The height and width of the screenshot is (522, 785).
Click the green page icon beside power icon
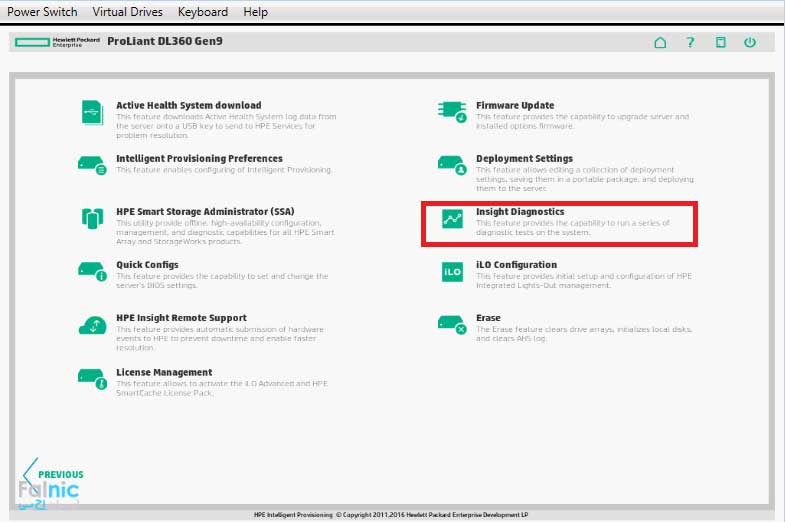(720, 43)
